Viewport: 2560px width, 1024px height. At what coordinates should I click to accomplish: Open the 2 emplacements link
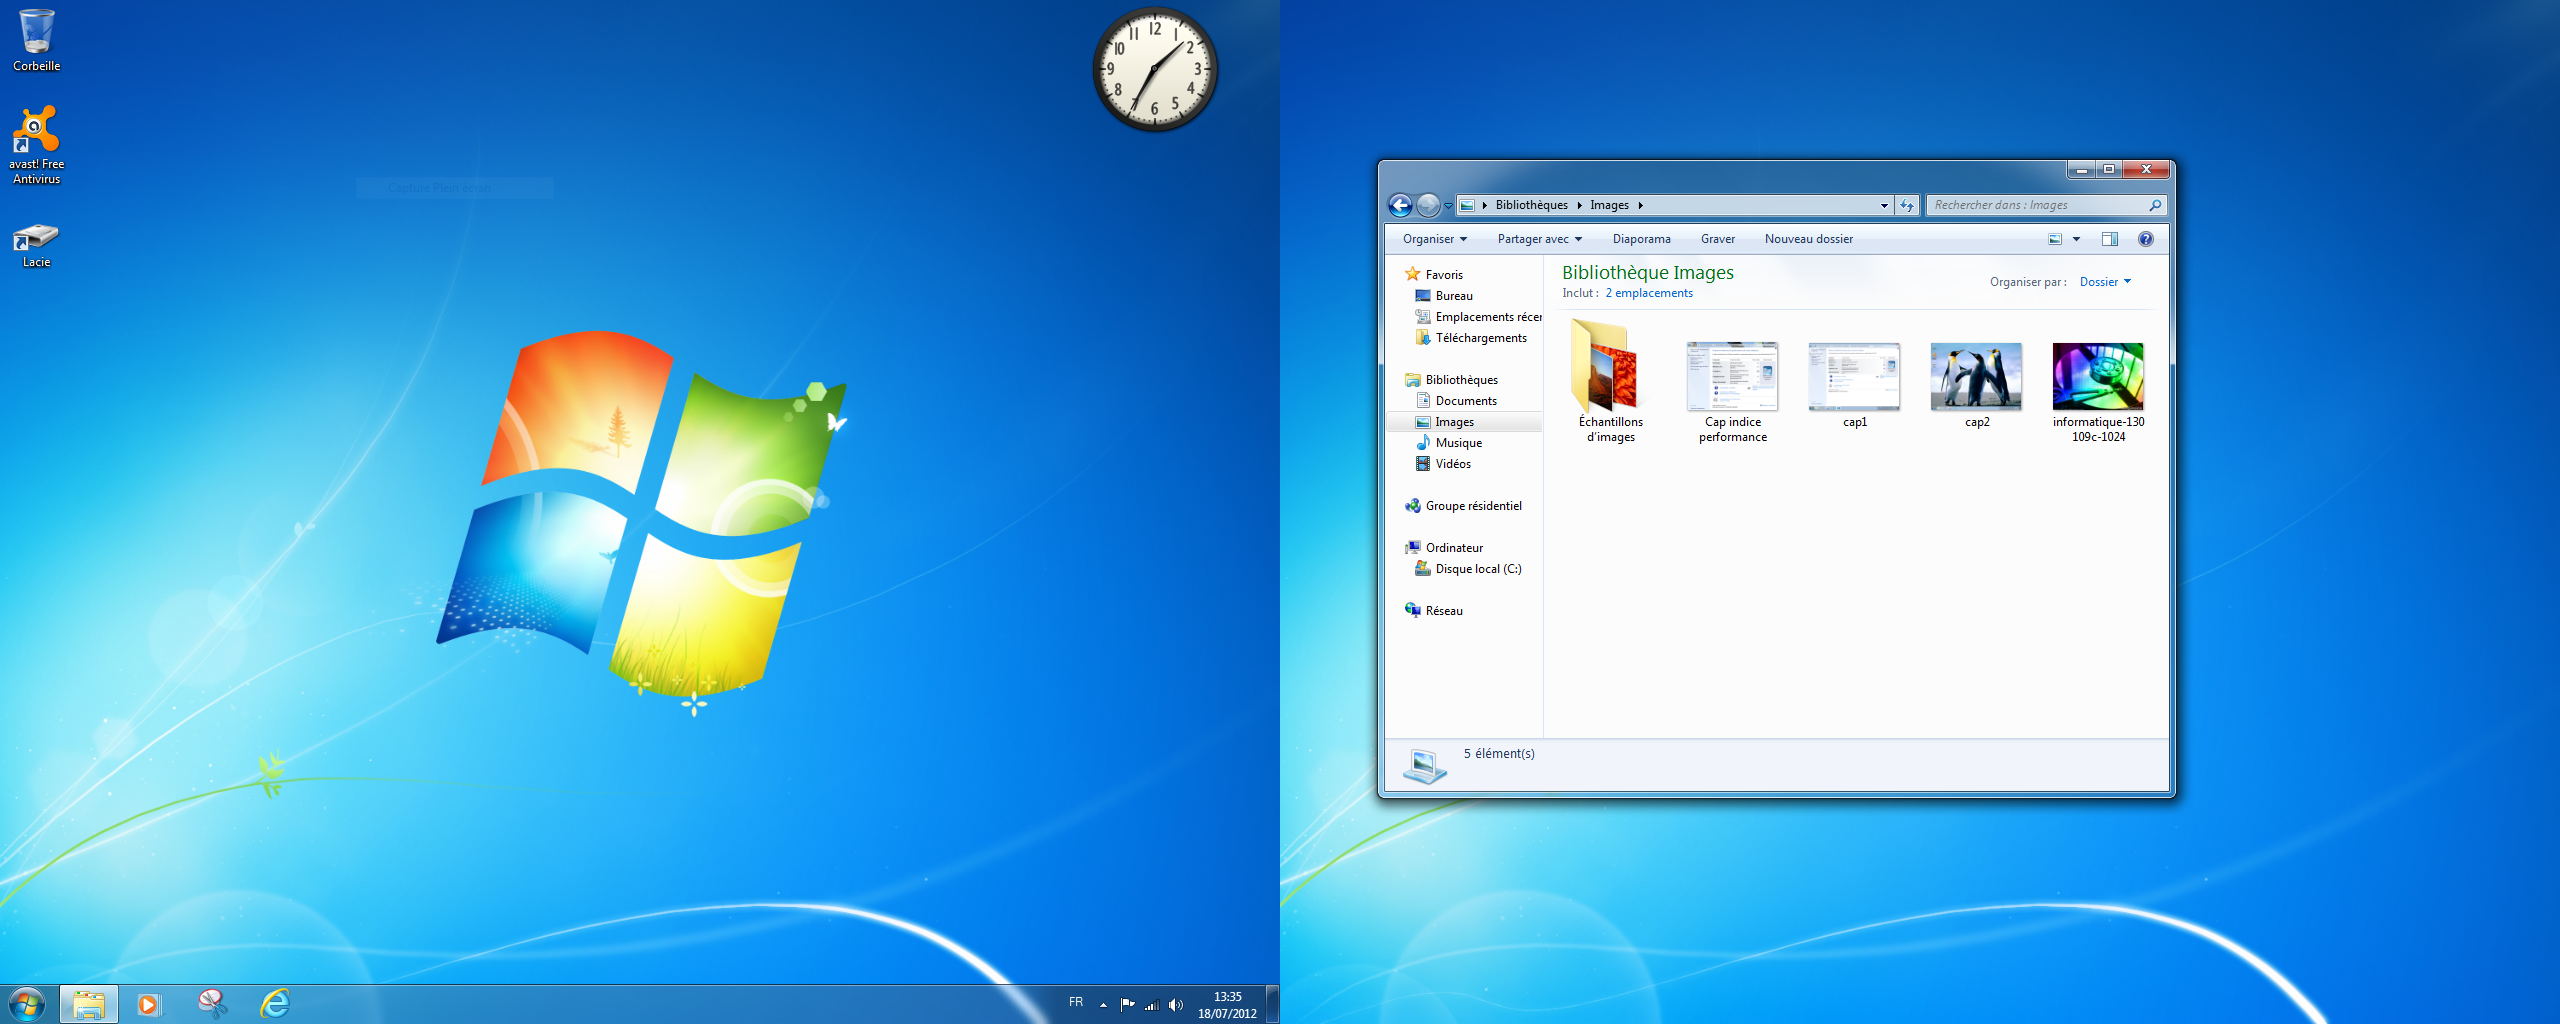1649,293
